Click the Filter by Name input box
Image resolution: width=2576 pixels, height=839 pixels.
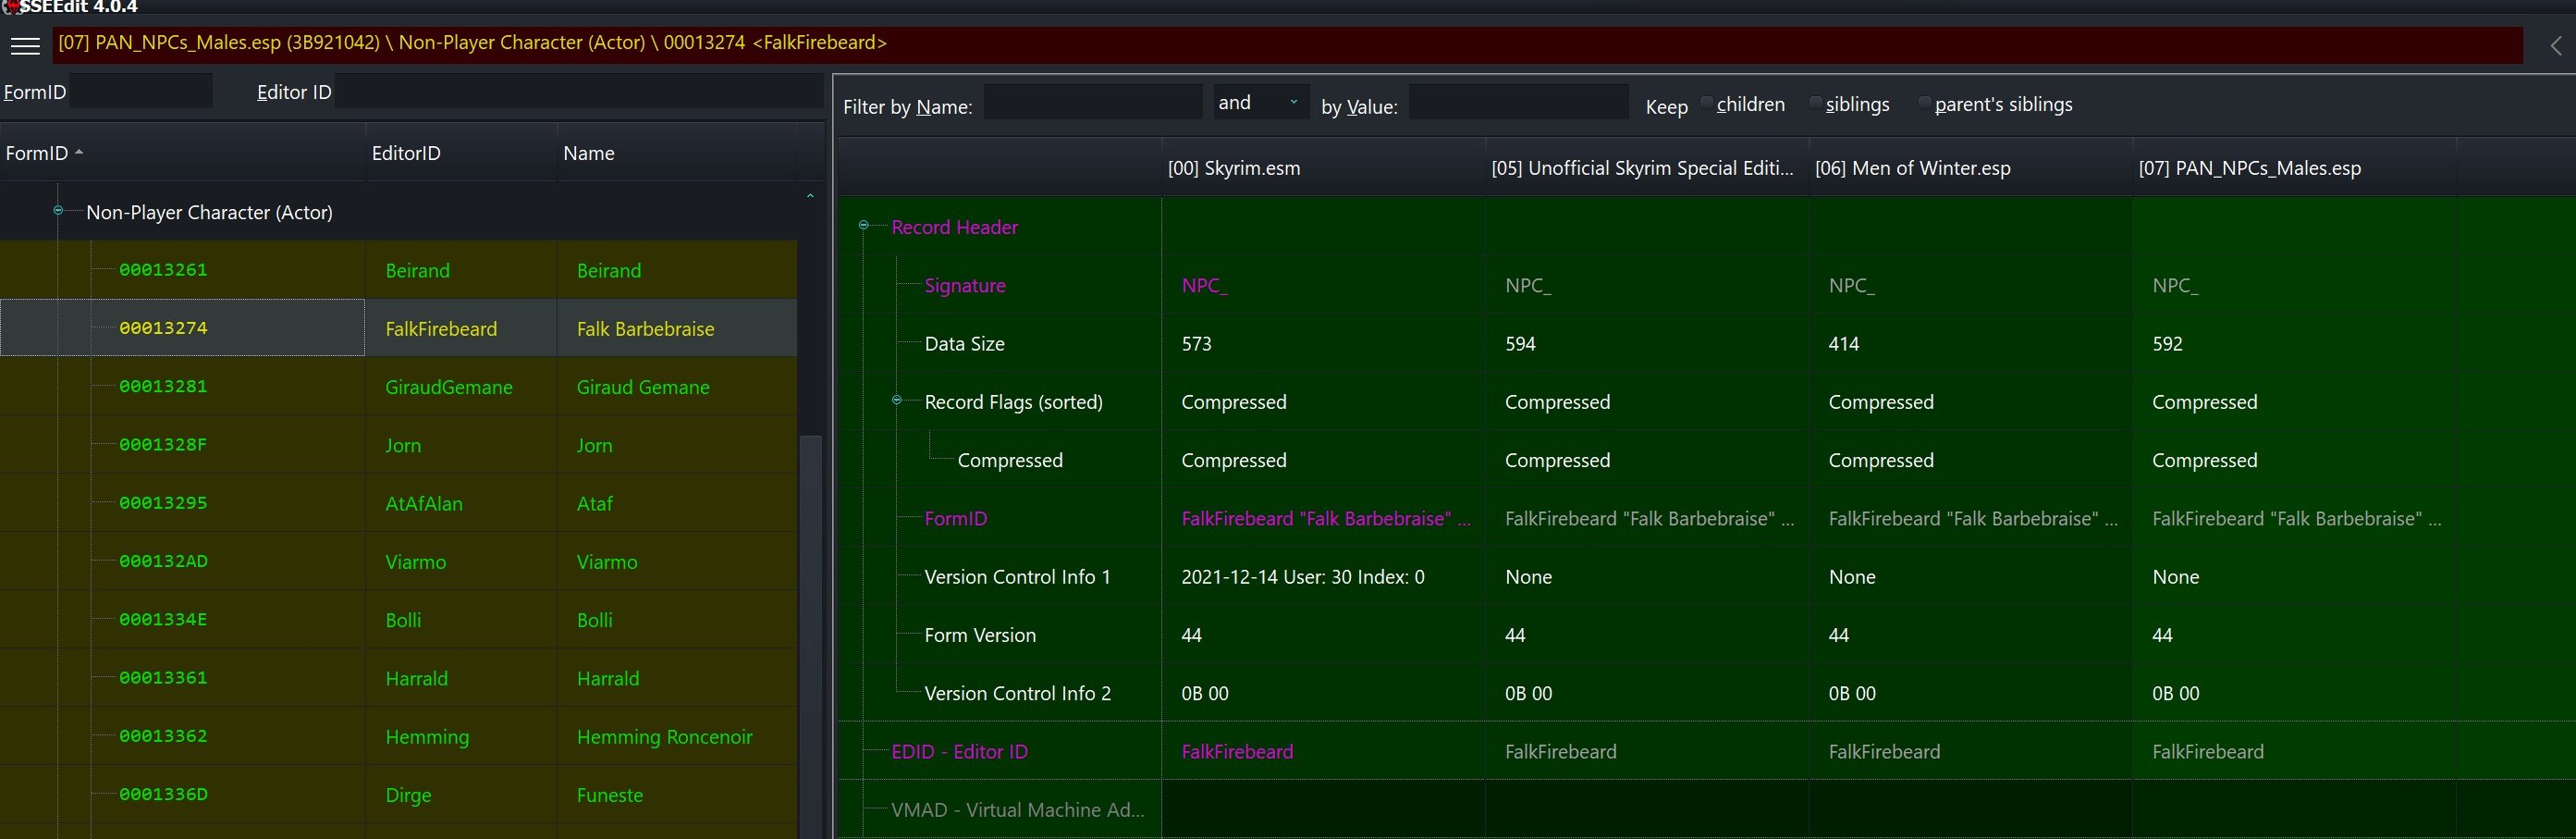click(1093, 102)
